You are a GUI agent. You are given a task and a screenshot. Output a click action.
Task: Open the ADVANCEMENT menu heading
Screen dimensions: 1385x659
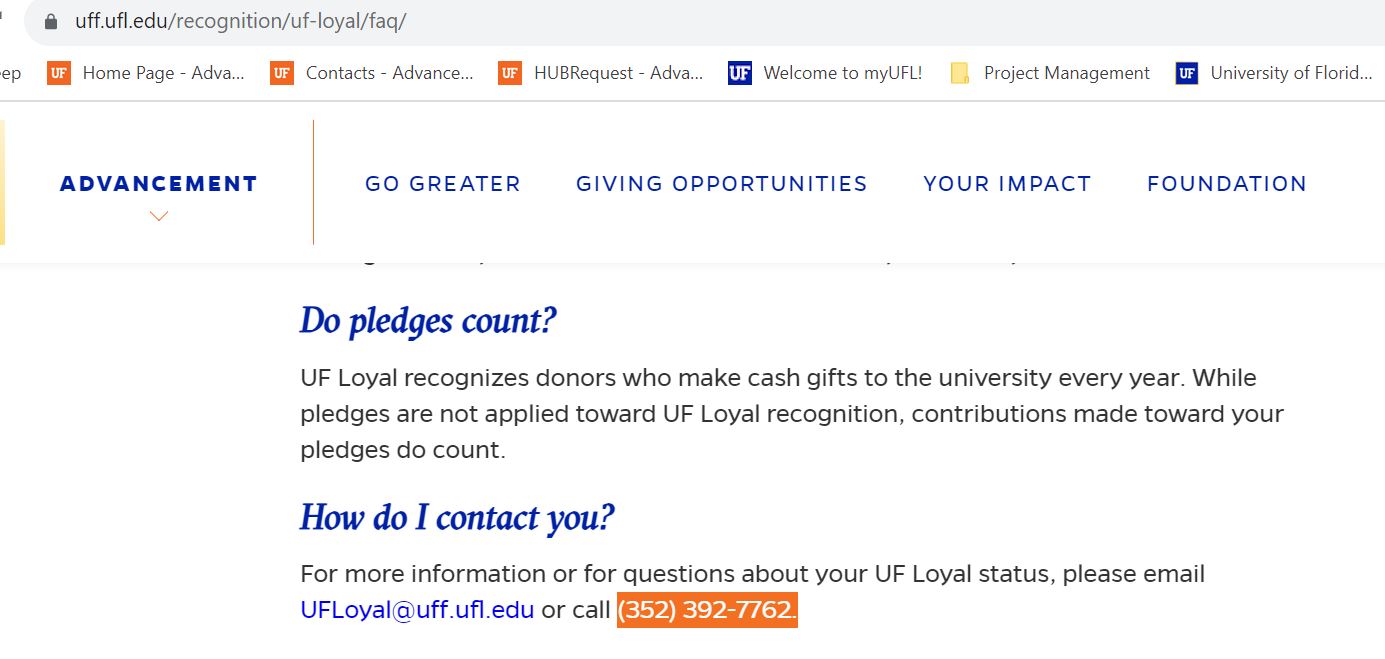pos(159,184)
